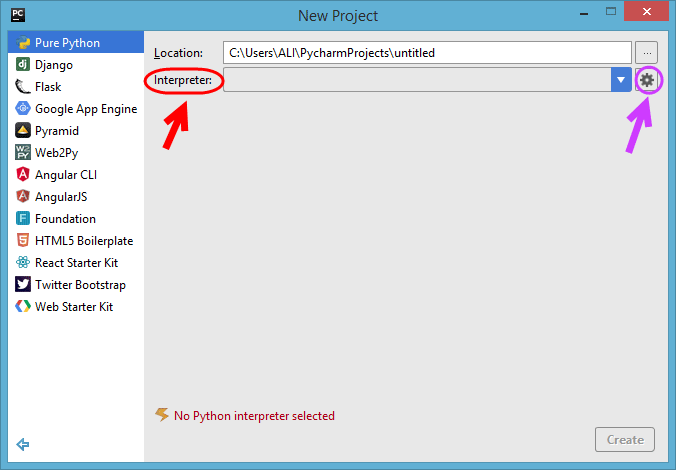Screen dimensions: 676x470
Task: Choose React Starter Kit label
Action: pos(77,263)
